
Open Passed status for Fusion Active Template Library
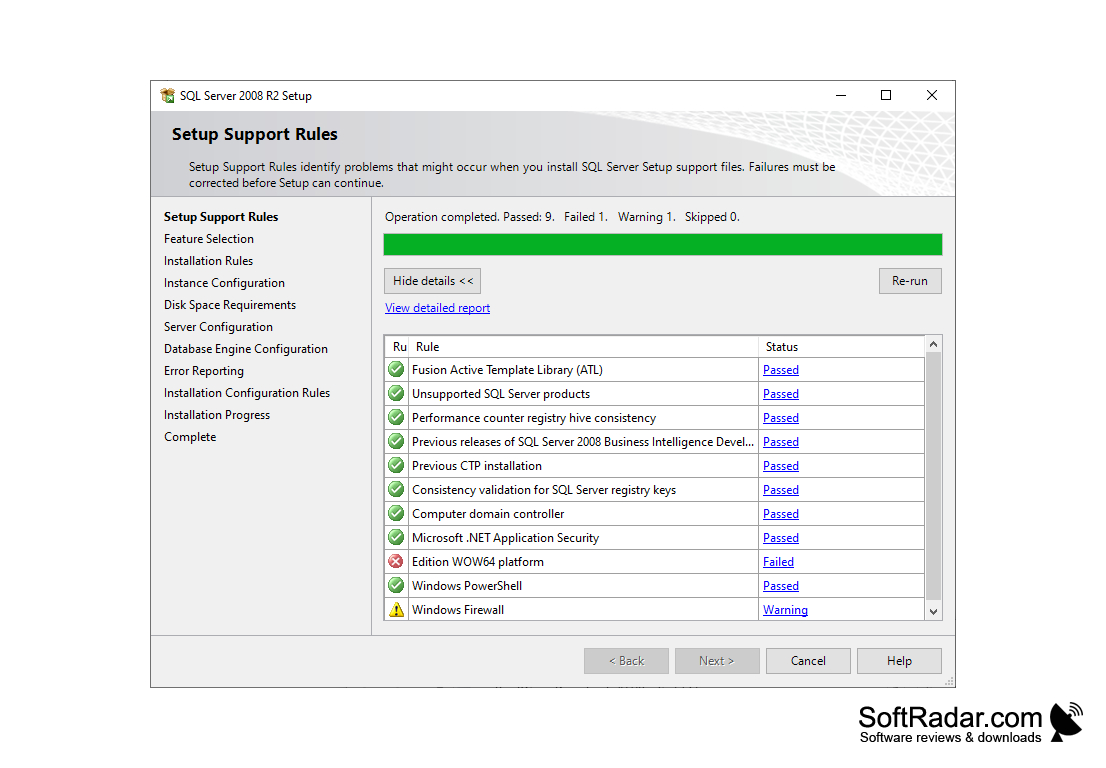click(x=781, y=370)
